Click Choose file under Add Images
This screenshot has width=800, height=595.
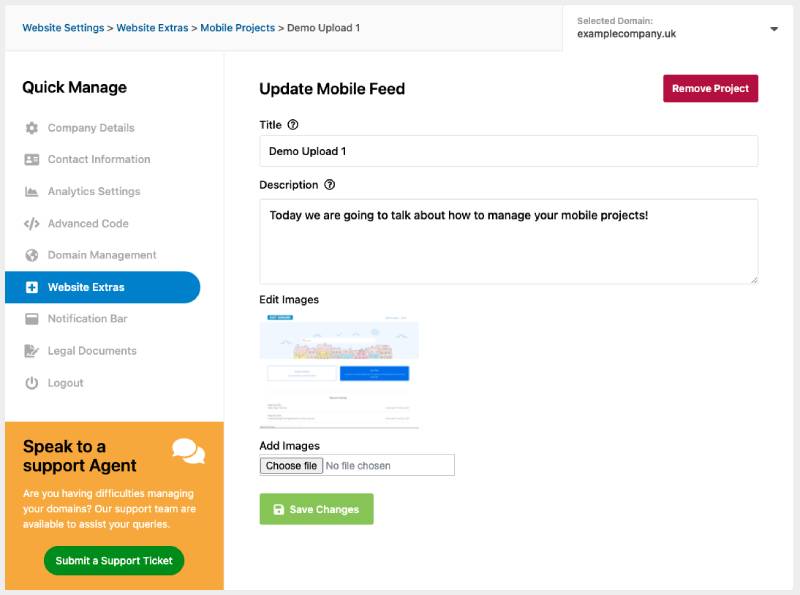coord(291,465)
